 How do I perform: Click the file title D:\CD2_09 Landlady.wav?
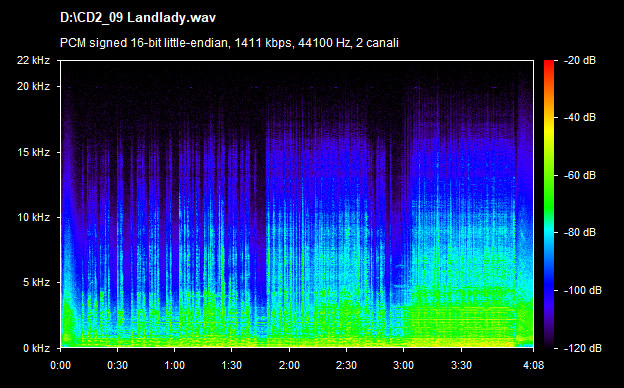pyautogui.click(x=138, y=18)
